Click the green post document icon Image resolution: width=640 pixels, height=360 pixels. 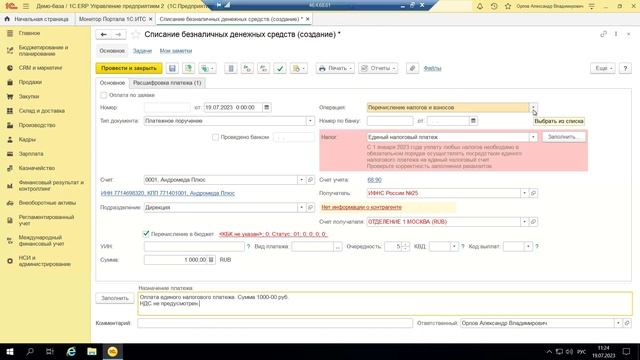click(188, 68)
